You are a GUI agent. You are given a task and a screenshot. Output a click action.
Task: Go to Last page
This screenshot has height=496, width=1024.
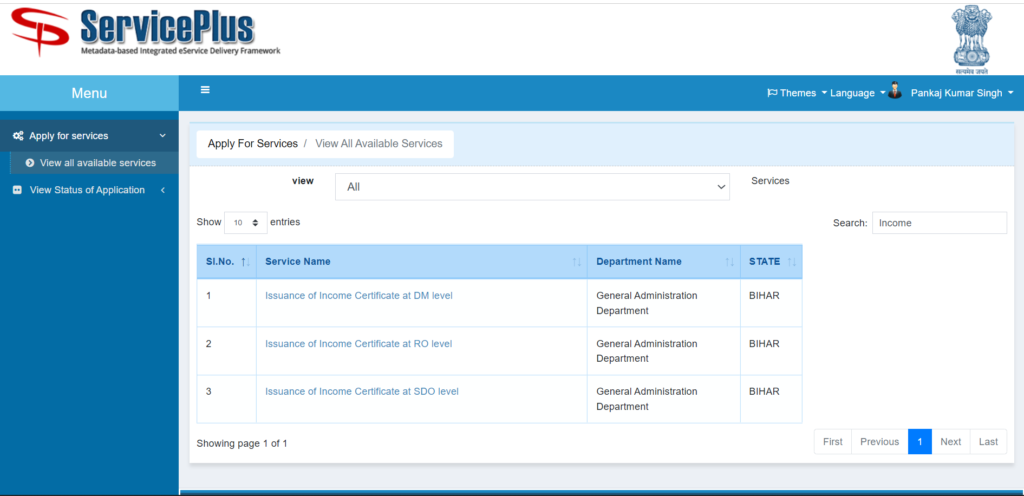click(x=989, y=442)
